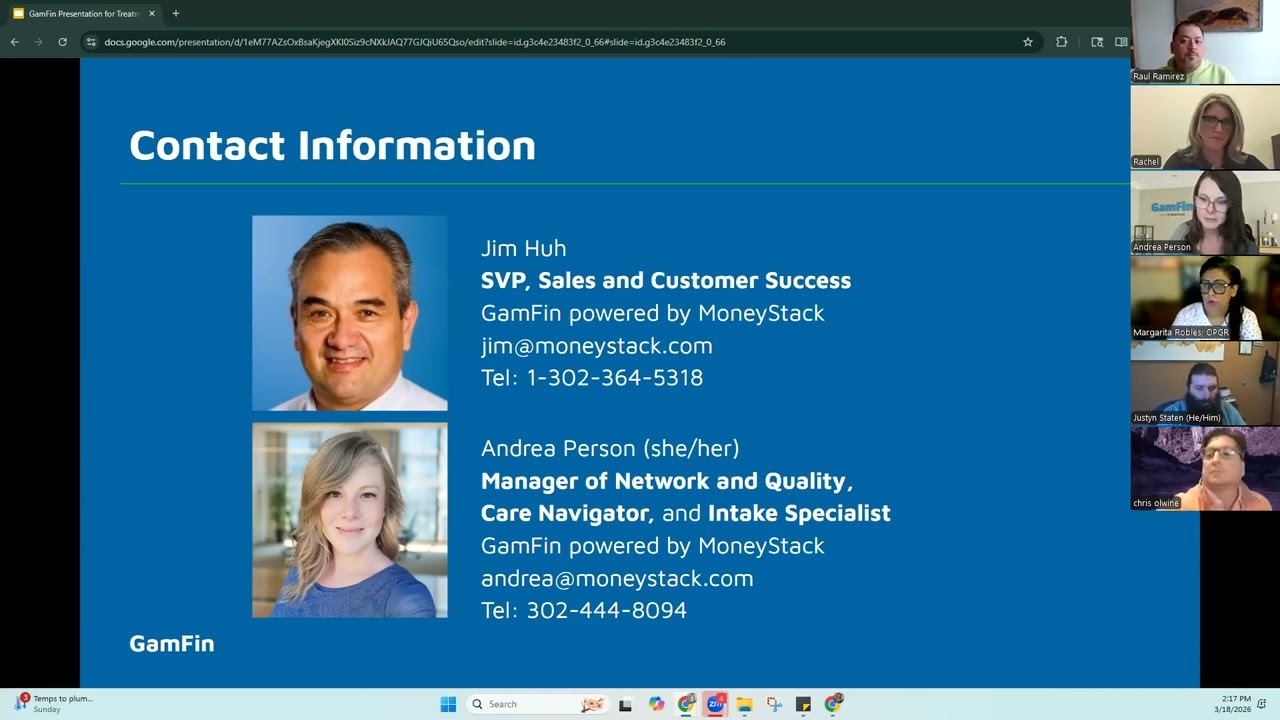Screen dimensions: 1280x720
Task: Launch the Snipping Tool from the taskbar
Action: [x=773, y=704]
